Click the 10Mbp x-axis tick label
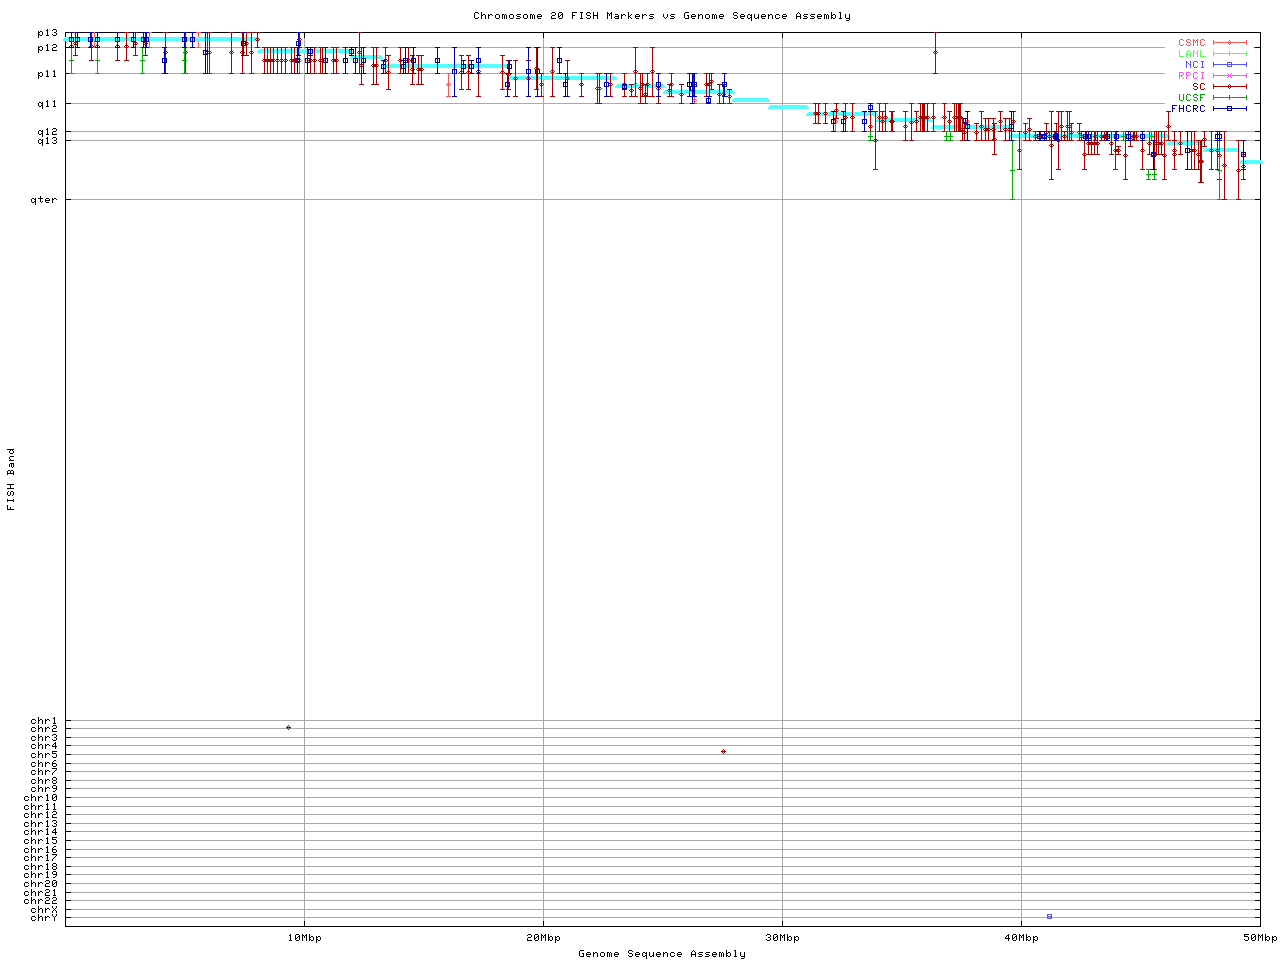1280x960 pixels. (304, 938)
